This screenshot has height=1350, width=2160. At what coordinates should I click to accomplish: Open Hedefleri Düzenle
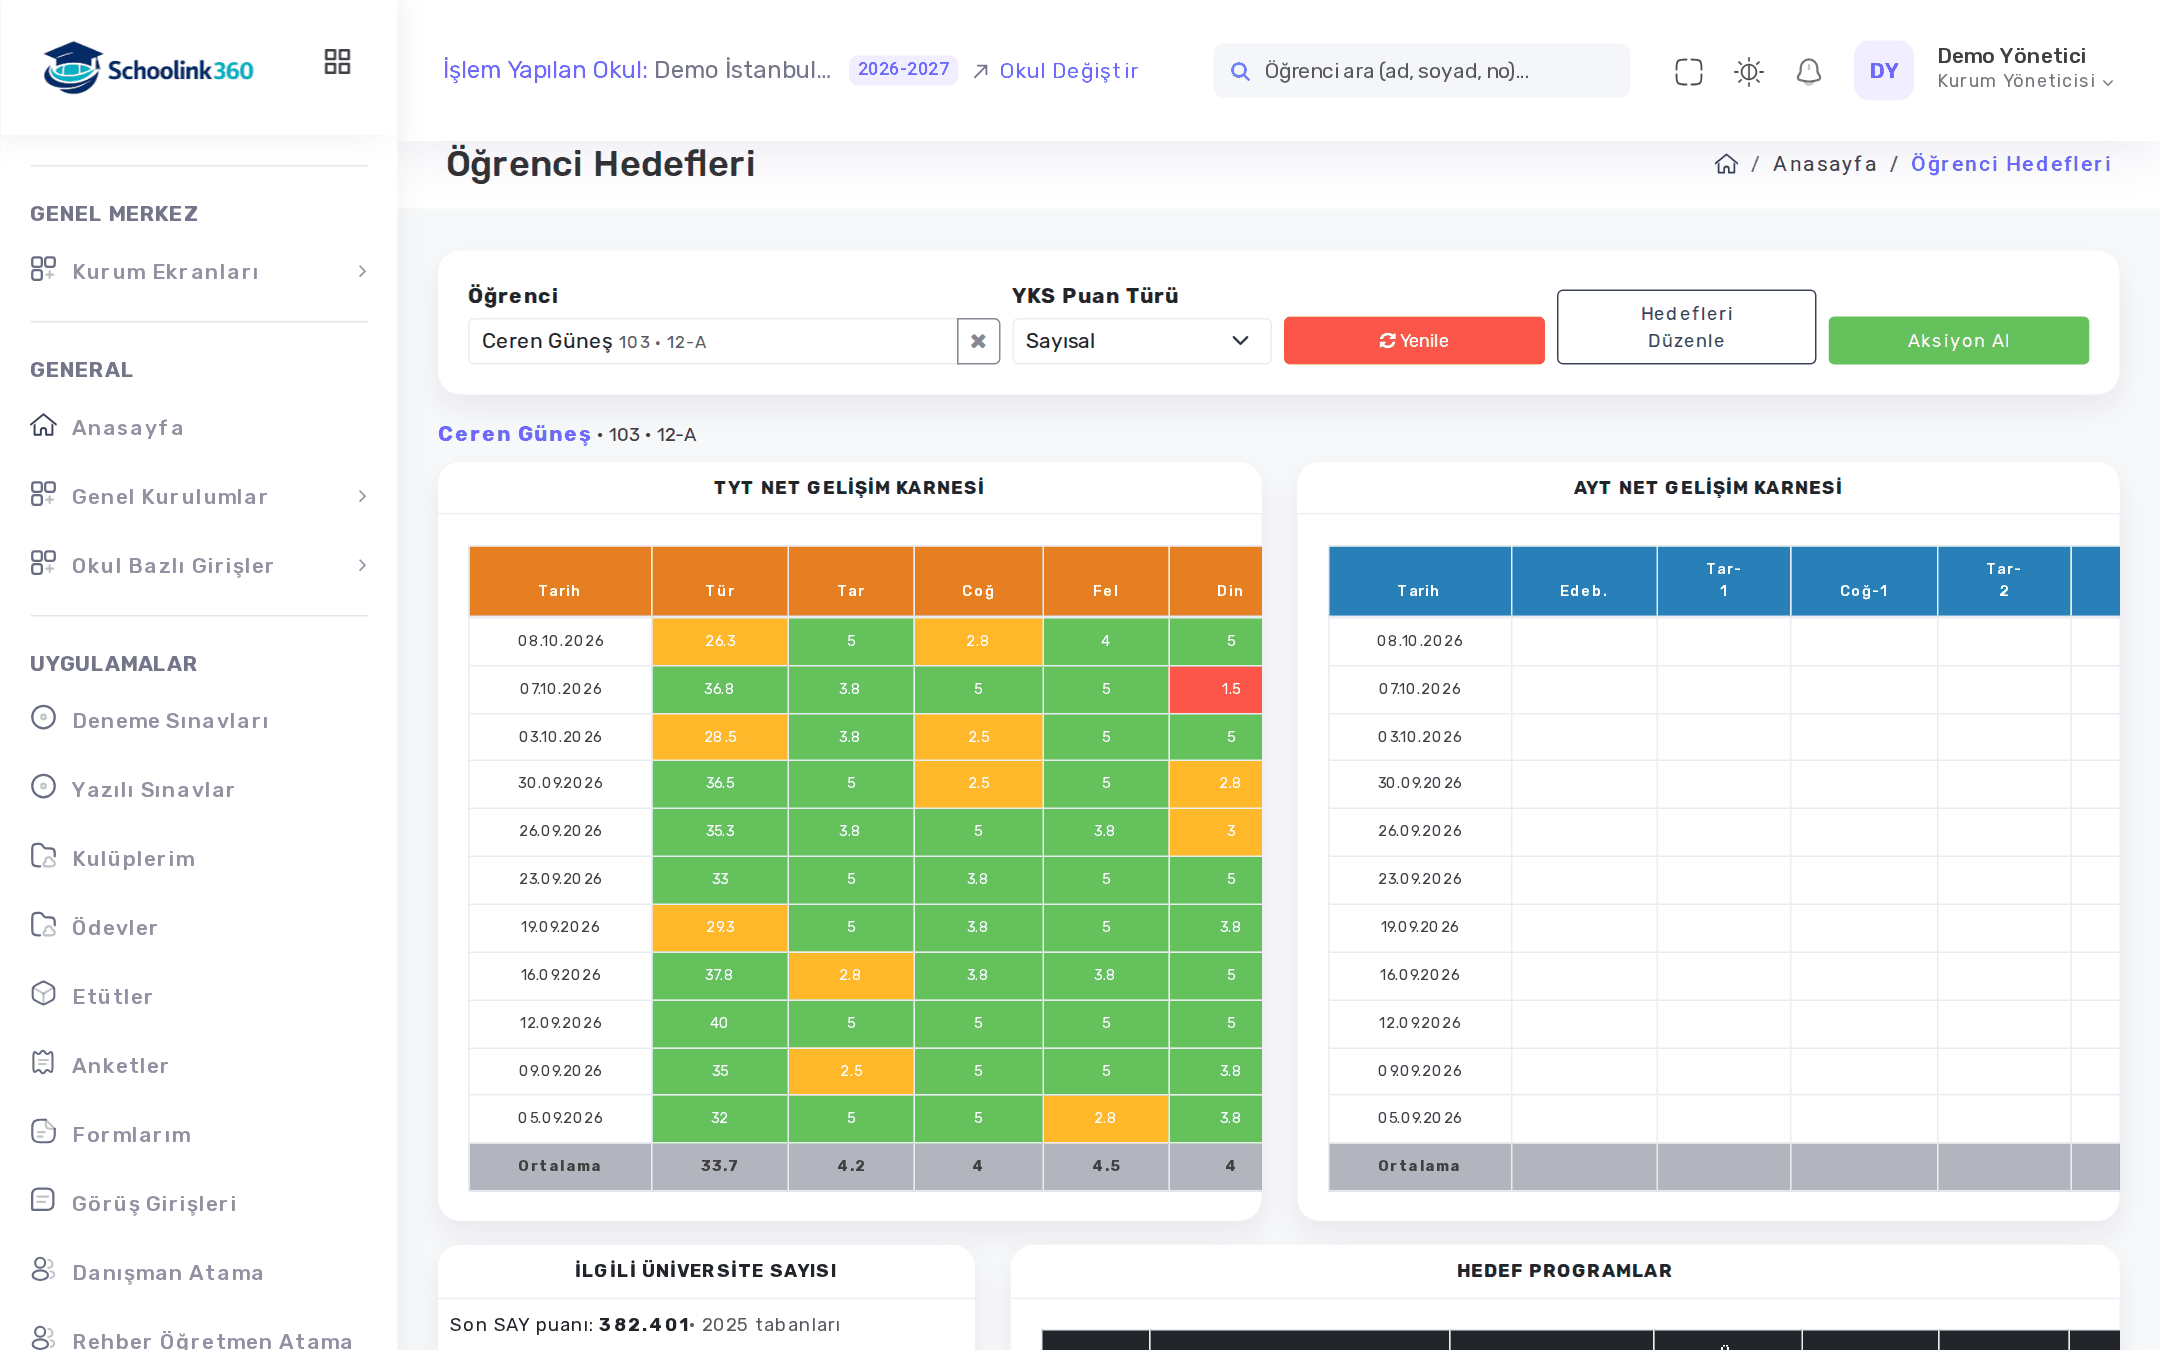tap(1686, 327)
